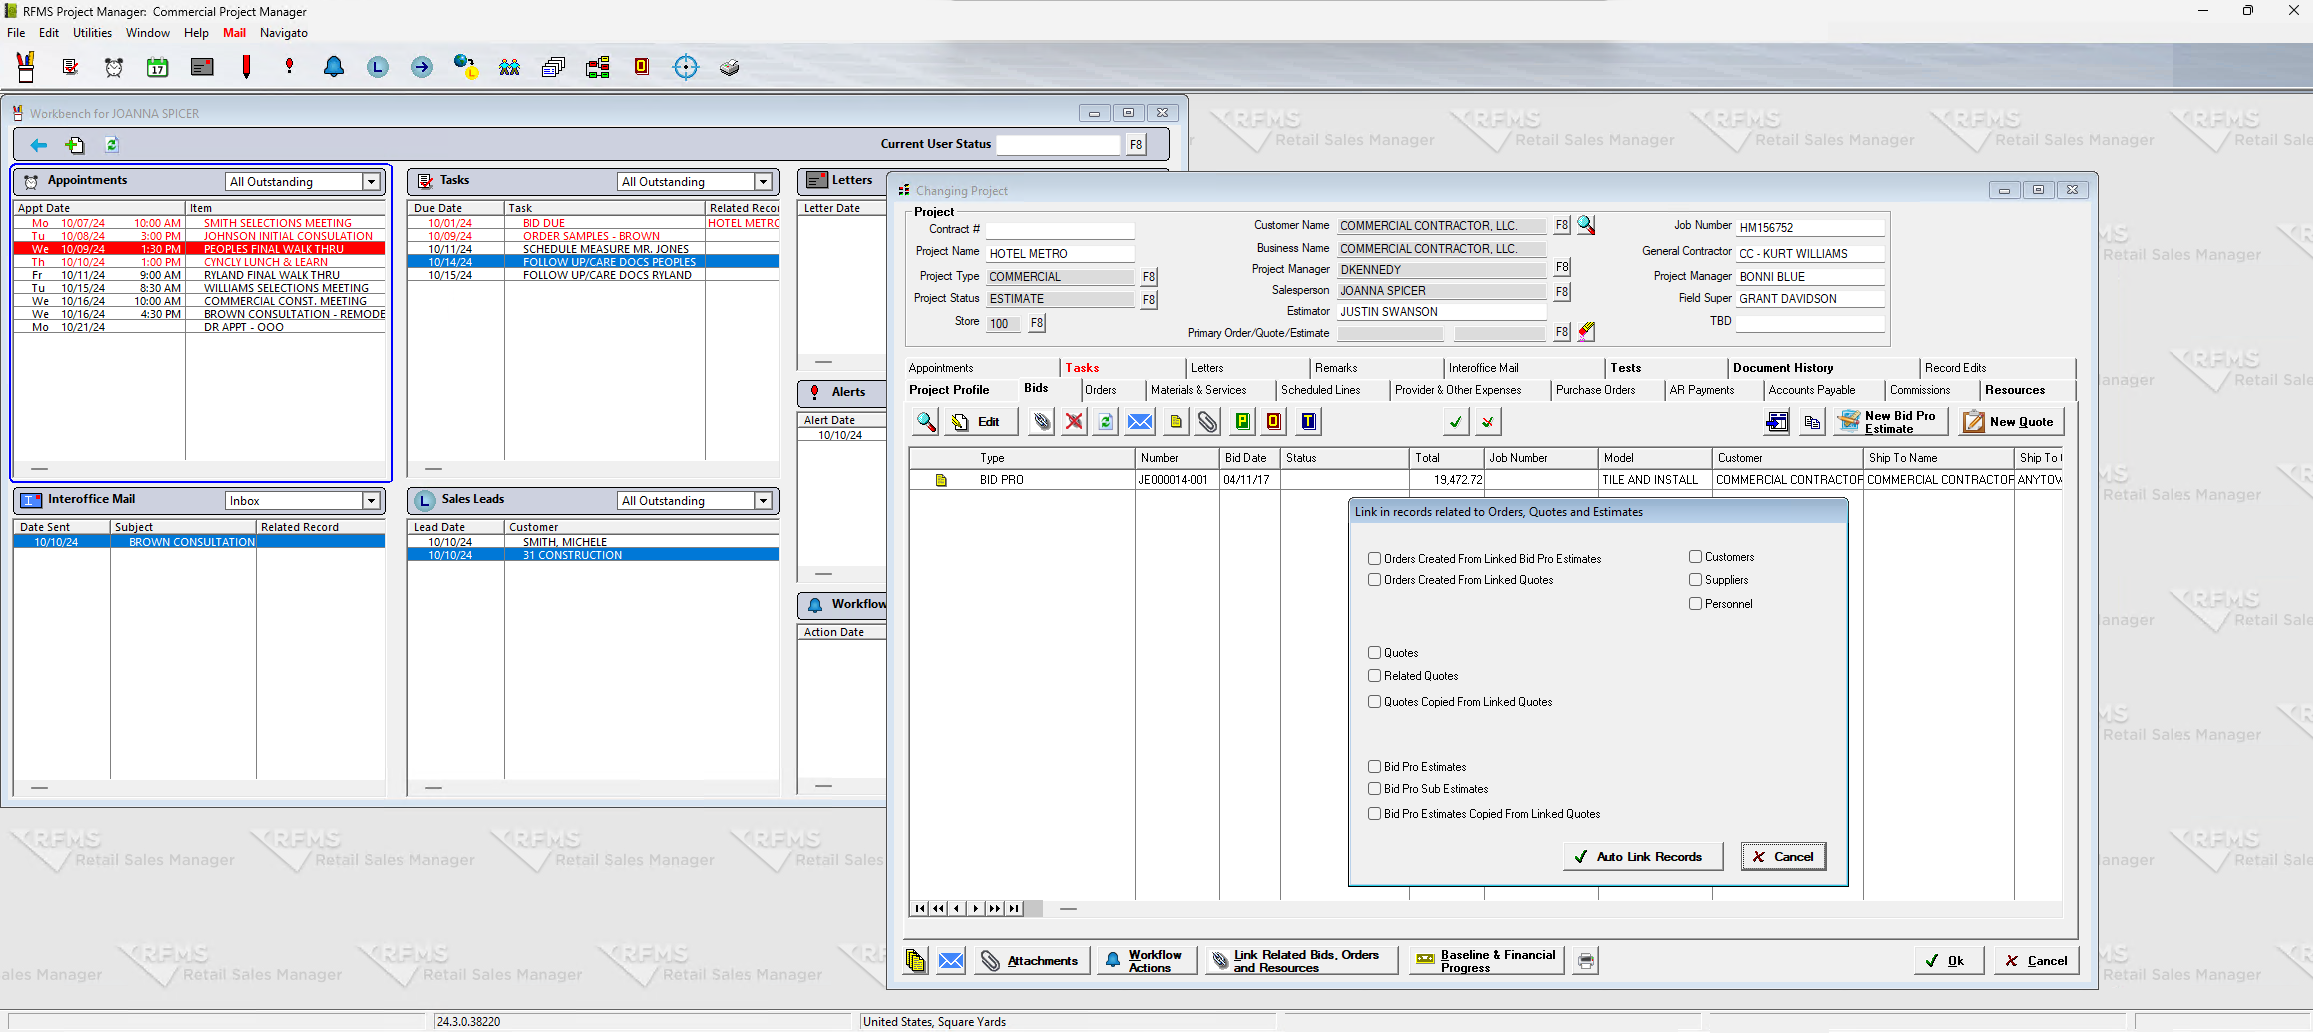
Task: Click the printer icon in the main toolbar
Action: [x=729, y=67]
